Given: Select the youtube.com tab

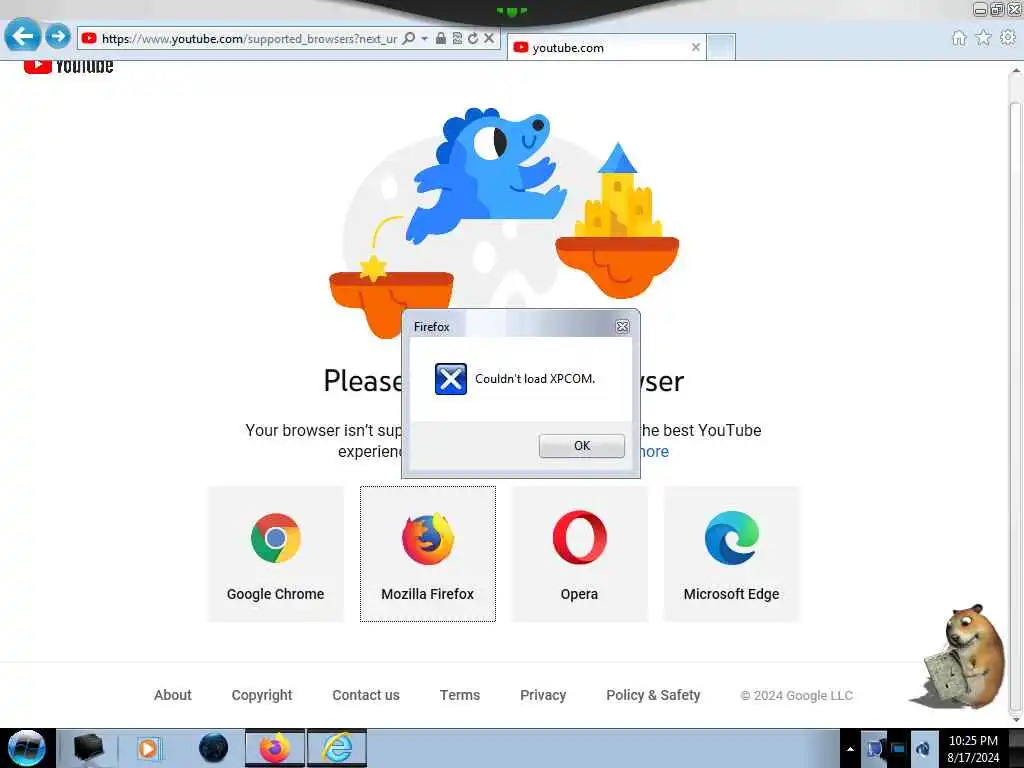Looking at the screenshot, I should pos(606,47).
